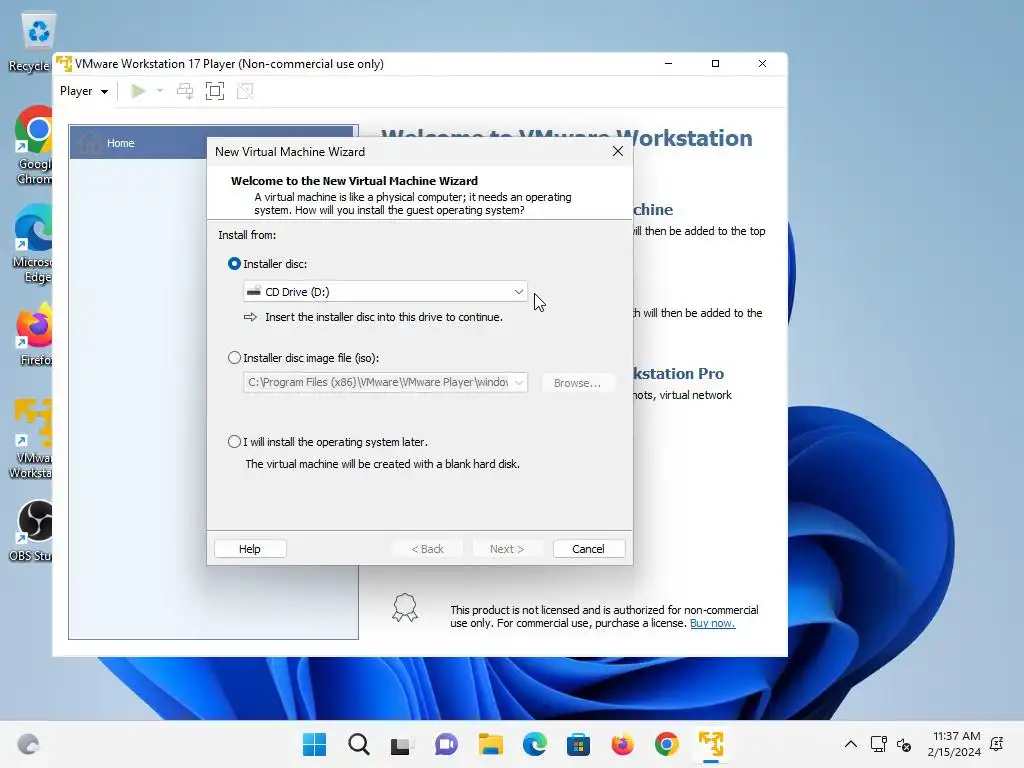
Task: Expand the arrow next to the play icon
Action: tap(160, 91)
